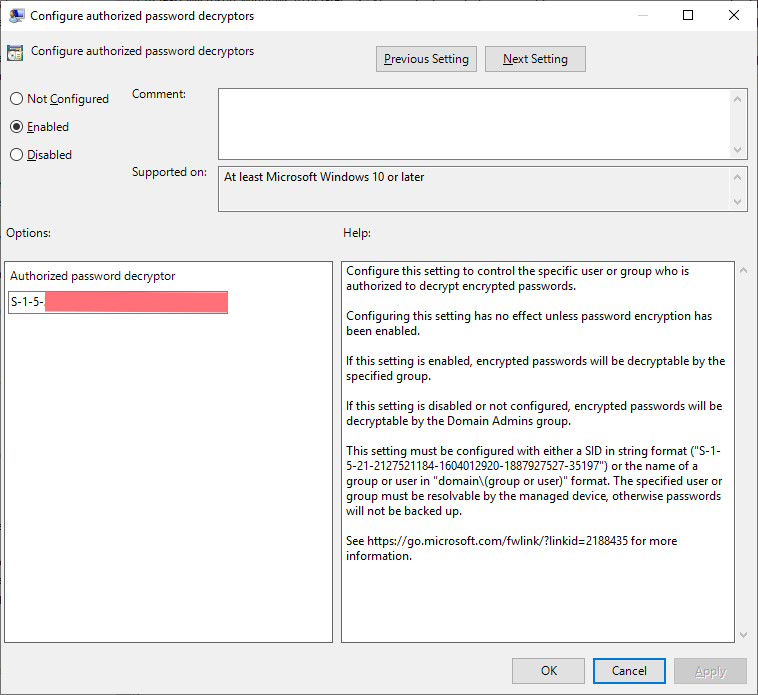Click Comment box scroll up arrow
This screenshot has height=695, width=758.
click(x=739, y=97)
